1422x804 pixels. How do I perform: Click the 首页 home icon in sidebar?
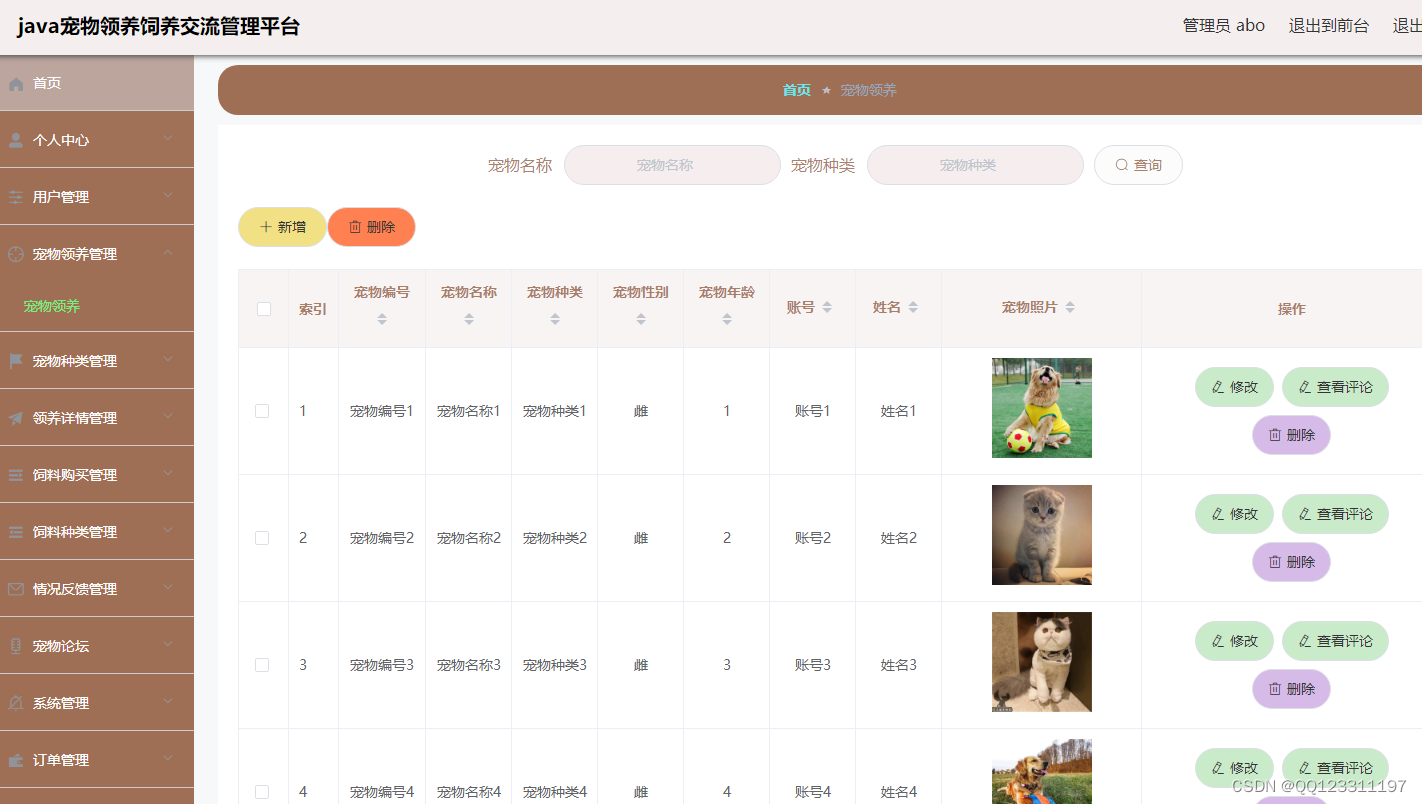point(14,83)
